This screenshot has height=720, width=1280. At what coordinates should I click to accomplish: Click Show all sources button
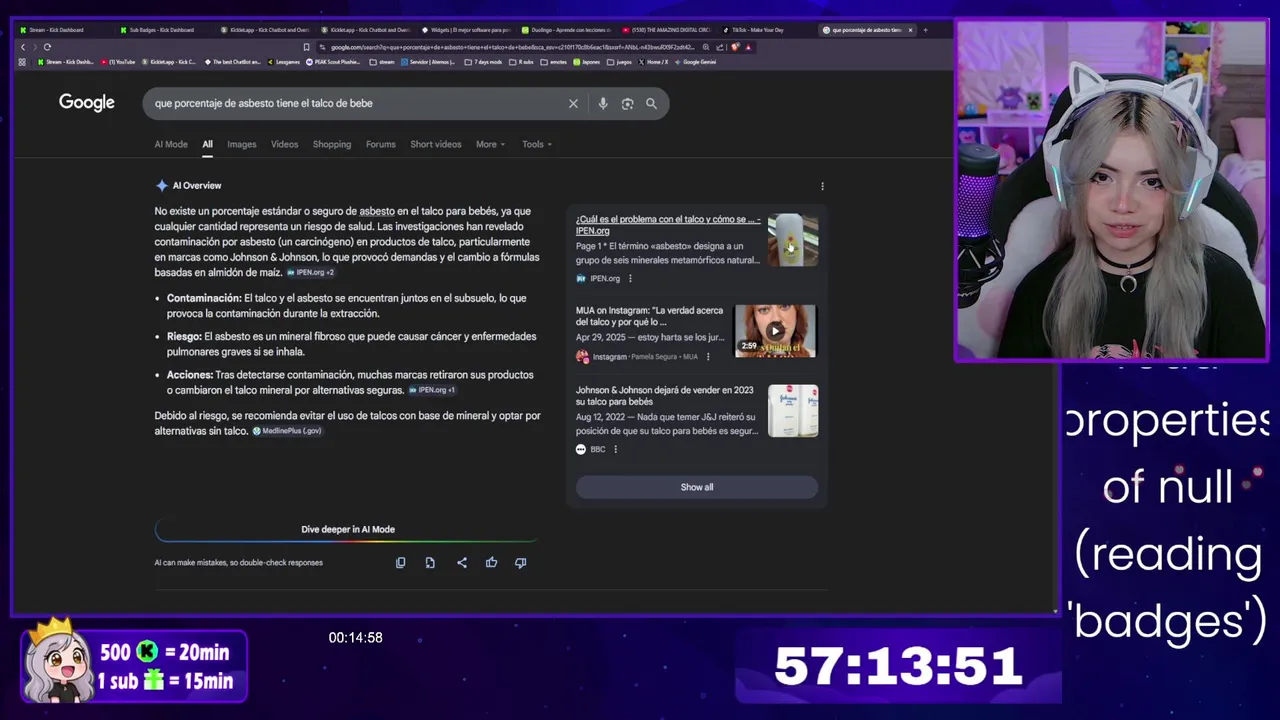click(x=697, y=487)
